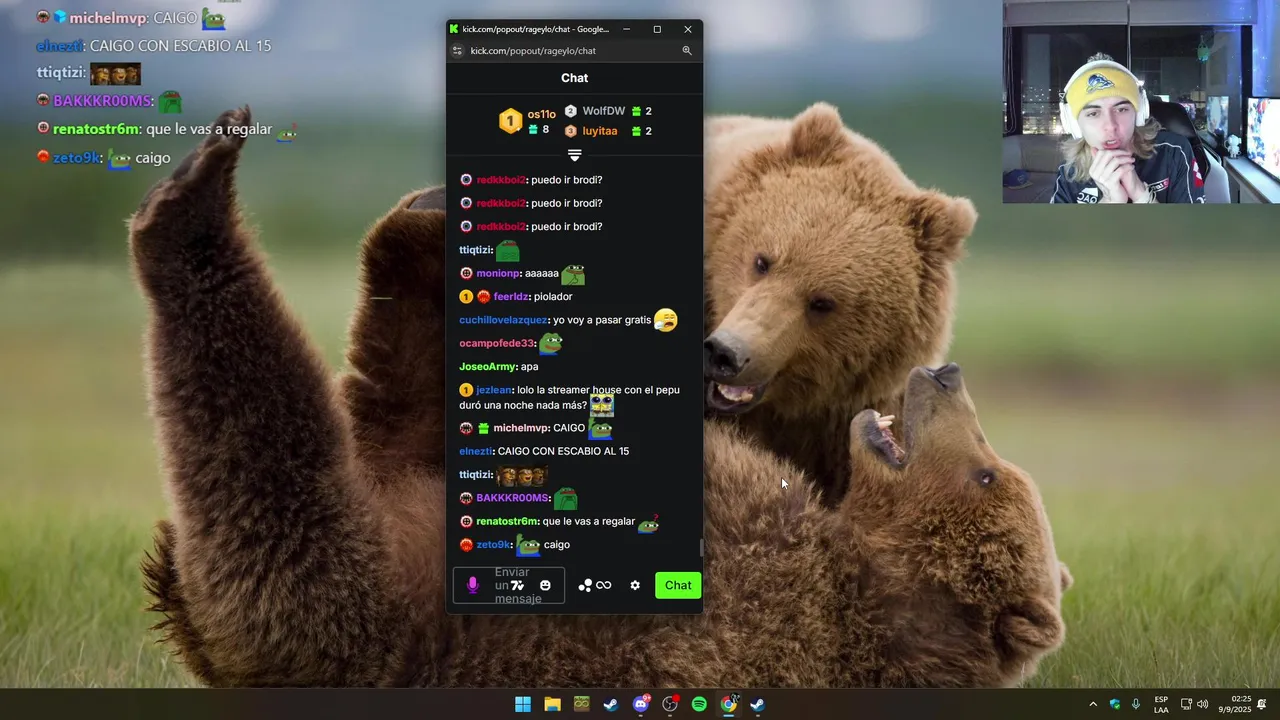Viewport: 1280px width, 720px height.
Task: Select leaderboard user WolfDW
Action: [x=603, y=111]
